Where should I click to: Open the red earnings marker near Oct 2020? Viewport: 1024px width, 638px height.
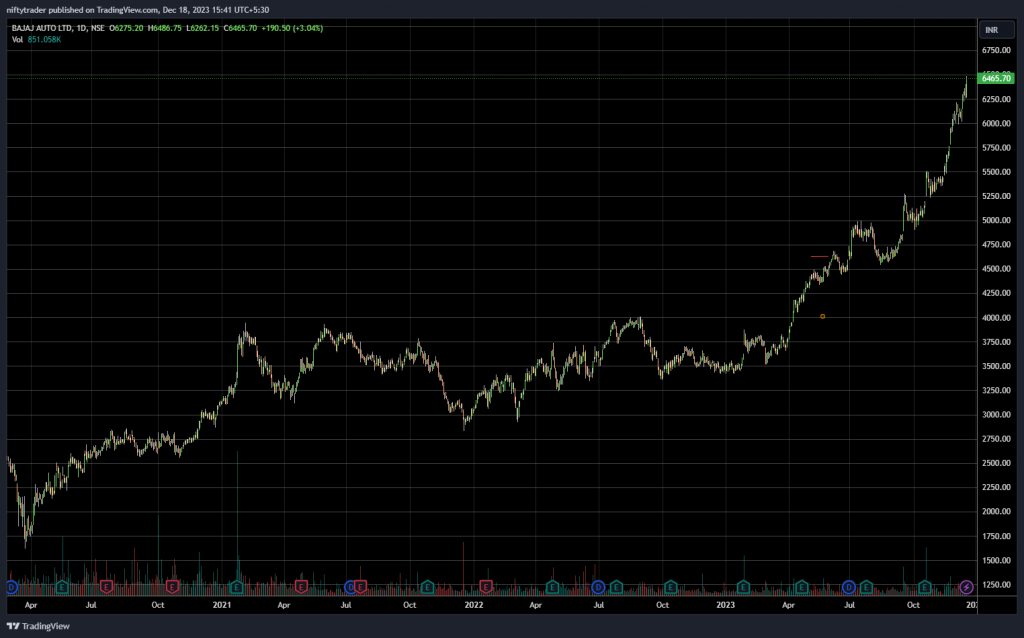click(x=172, y=587)
